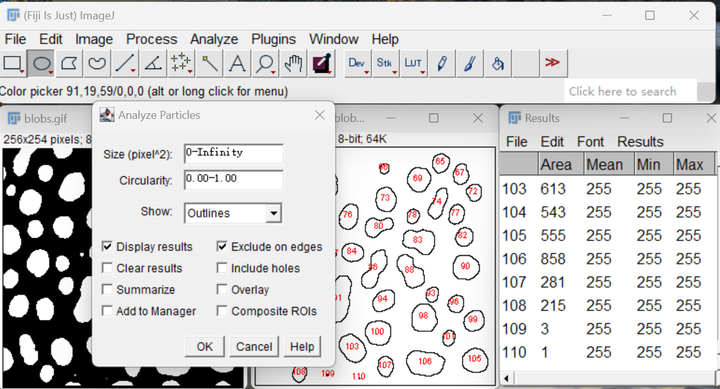Choose the Polygon selection tool

coord(69,63)
